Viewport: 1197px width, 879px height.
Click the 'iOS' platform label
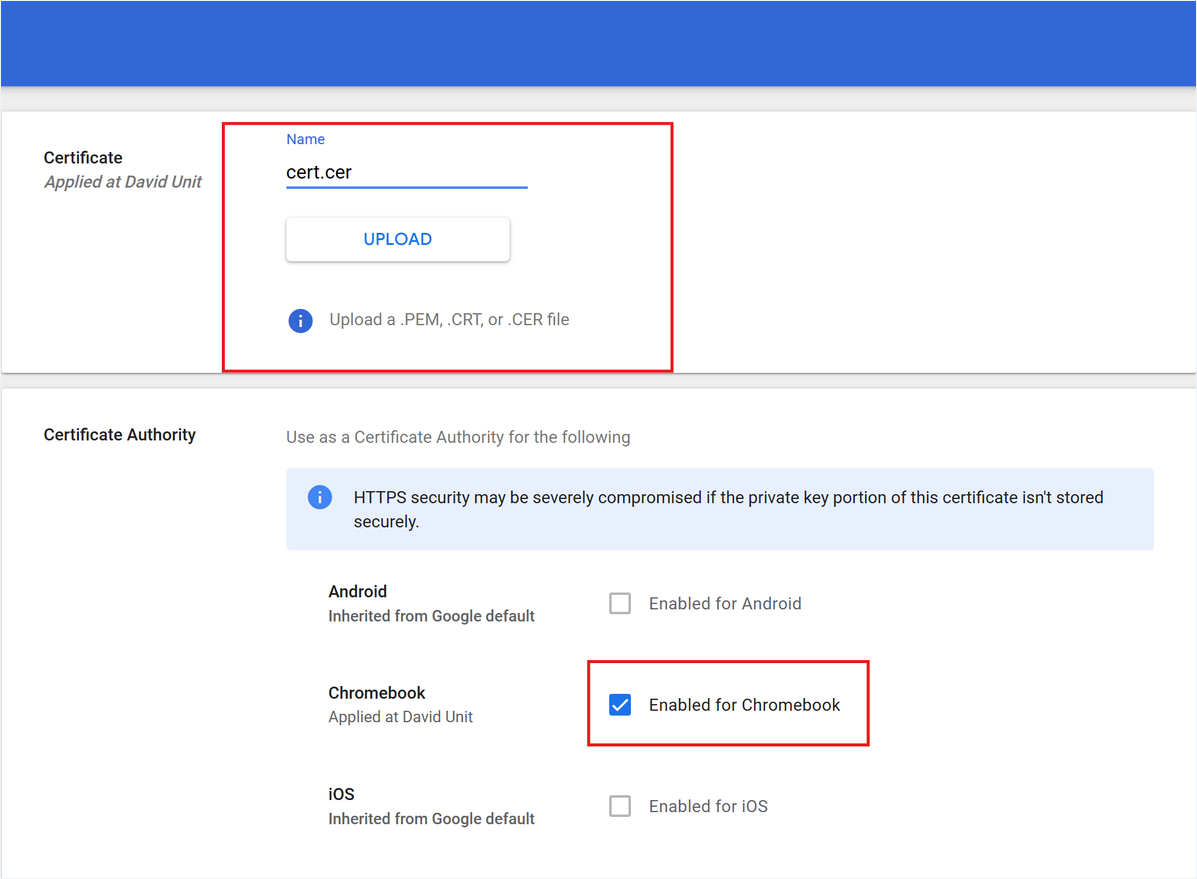click(x=341, y=794)
